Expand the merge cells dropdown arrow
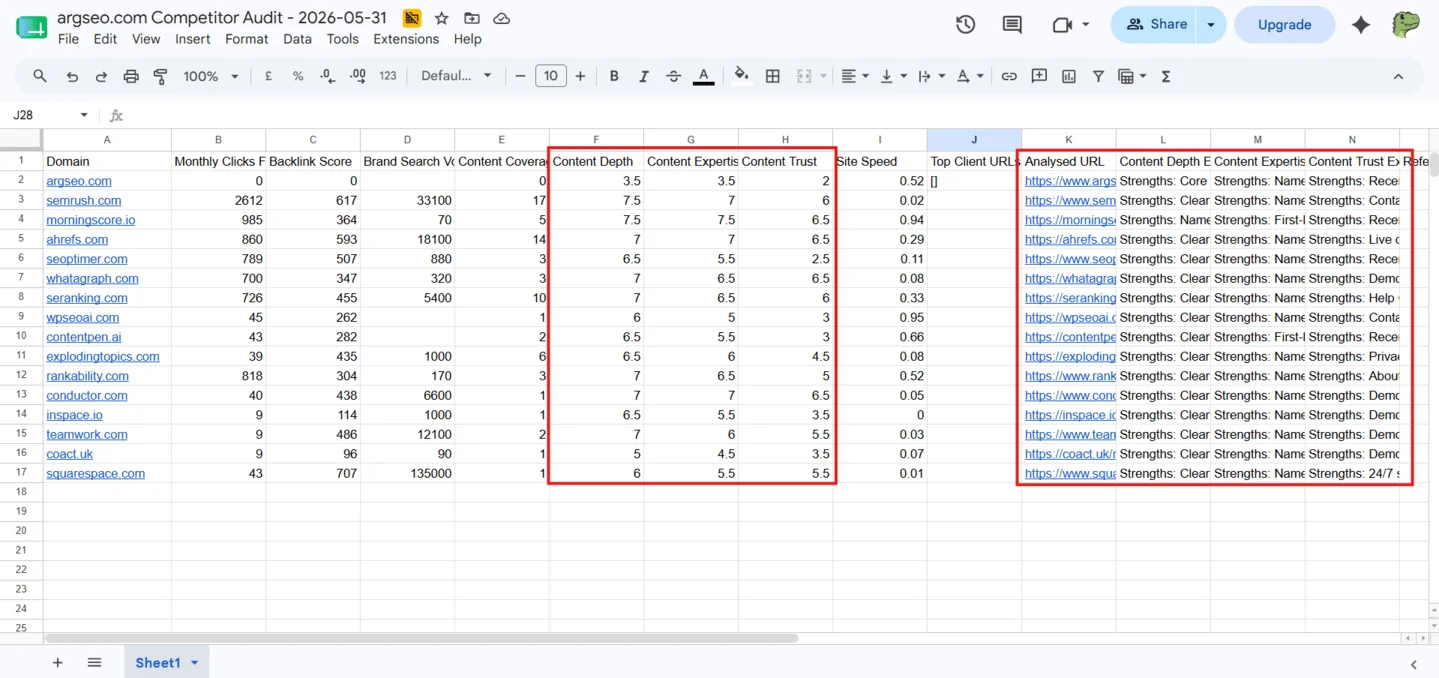Image resolution: width=1439 pixels, height=678 pixels. (x=823, y=76)
